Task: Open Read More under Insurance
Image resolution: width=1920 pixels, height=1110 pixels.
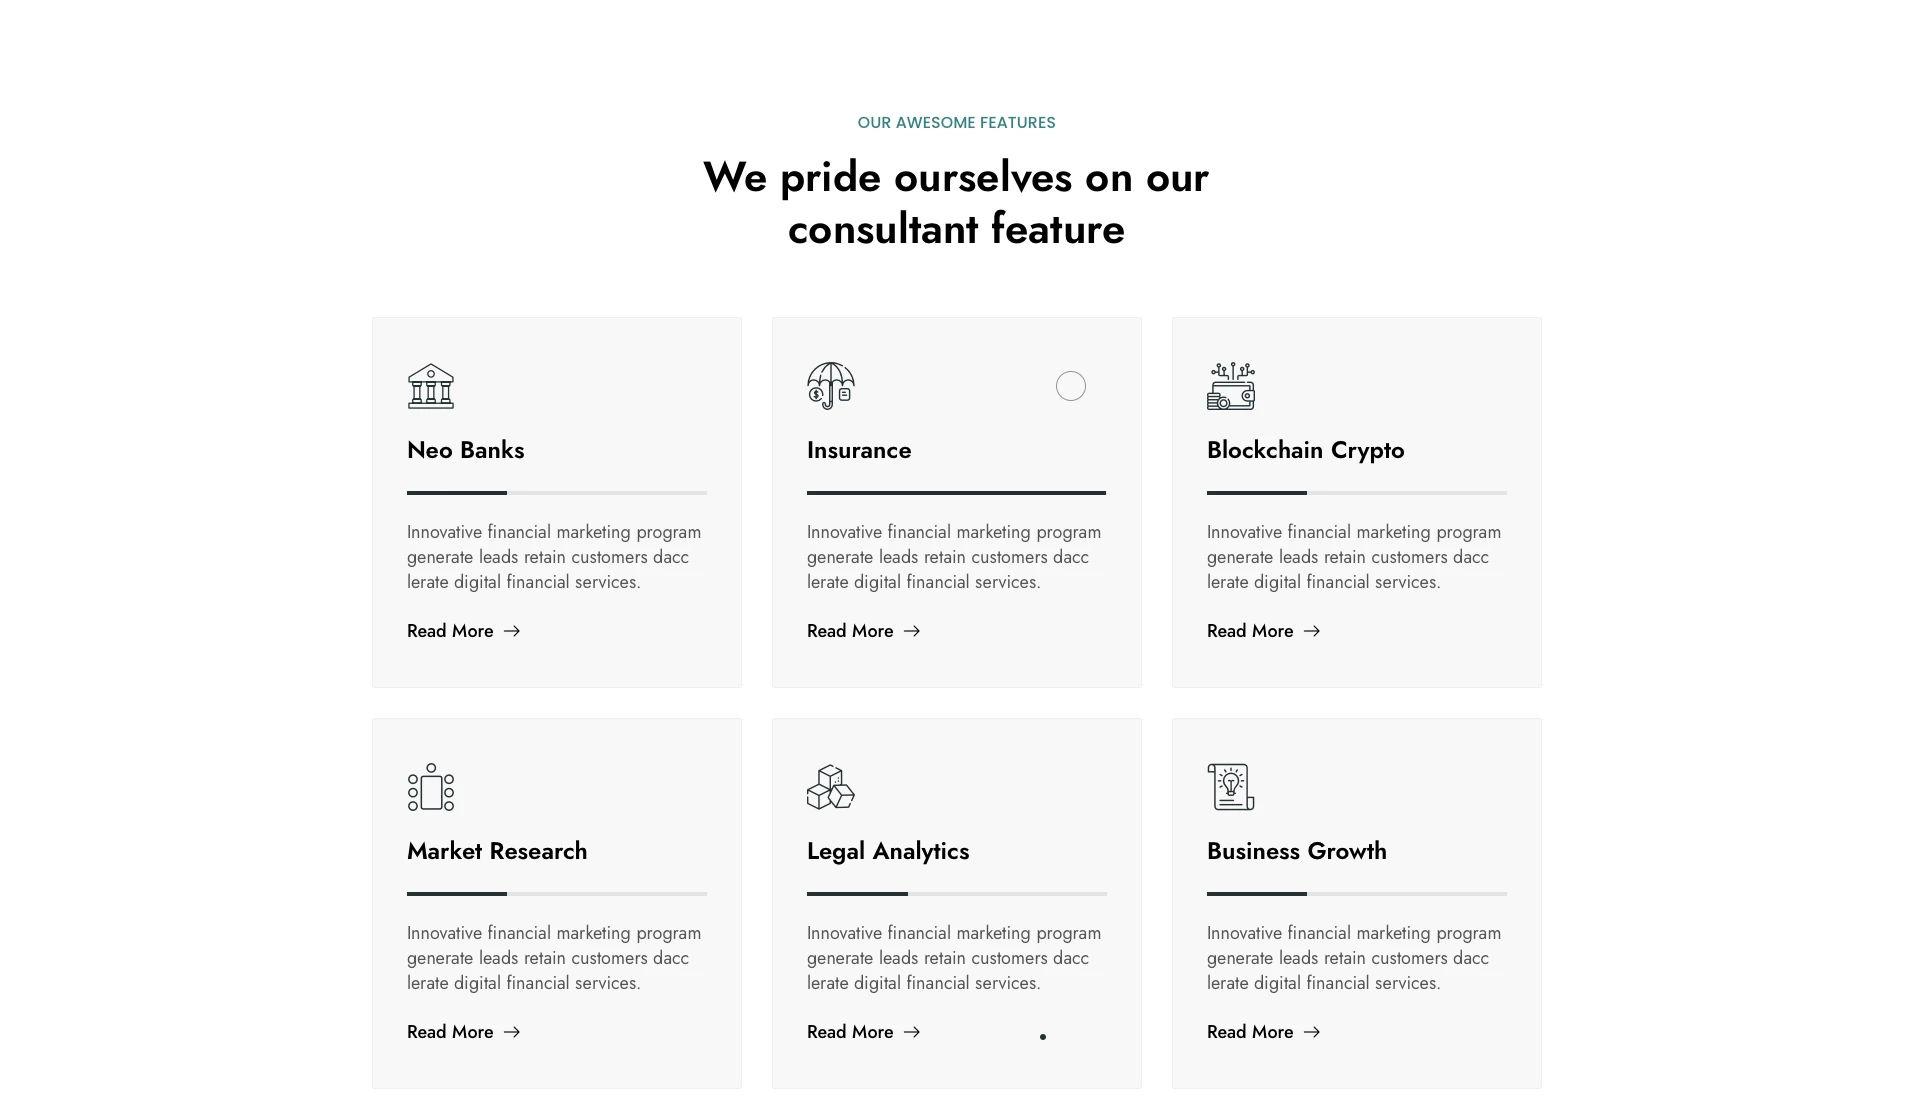Action: 850,631
